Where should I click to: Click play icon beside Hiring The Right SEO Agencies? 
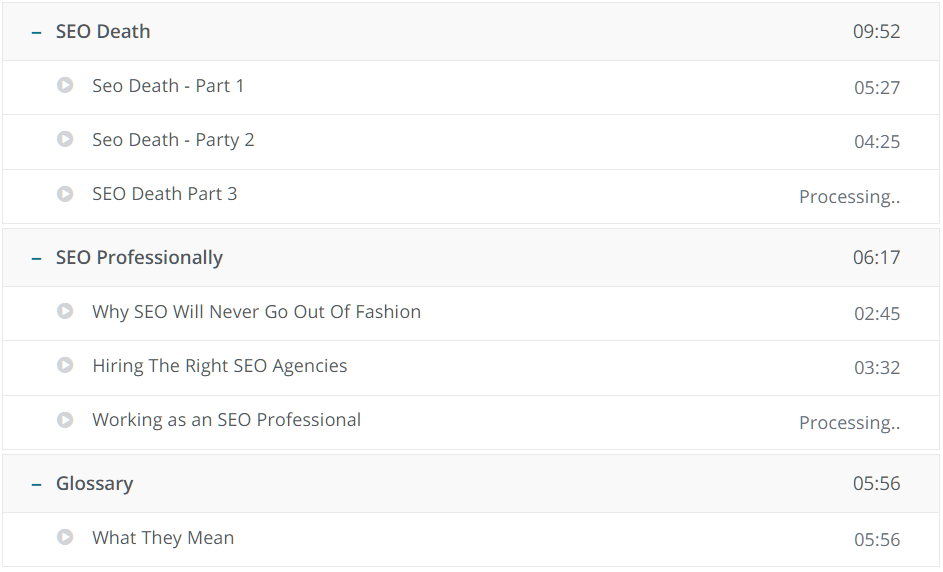pos(65,365)
